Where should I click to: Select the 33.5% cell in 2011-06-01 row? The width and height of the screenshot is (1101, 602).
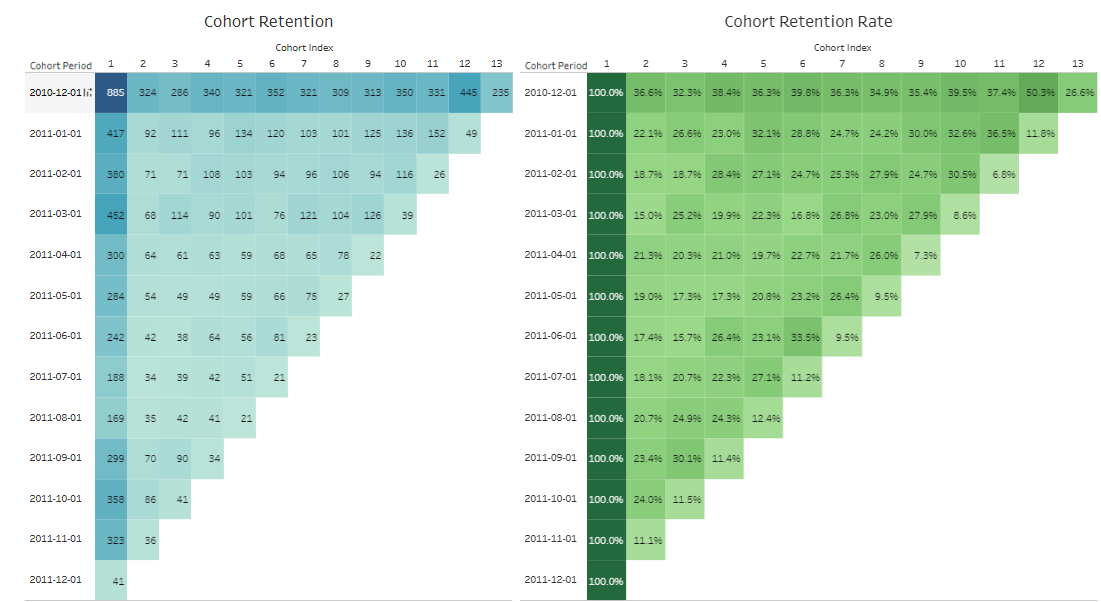click(803, 337)
